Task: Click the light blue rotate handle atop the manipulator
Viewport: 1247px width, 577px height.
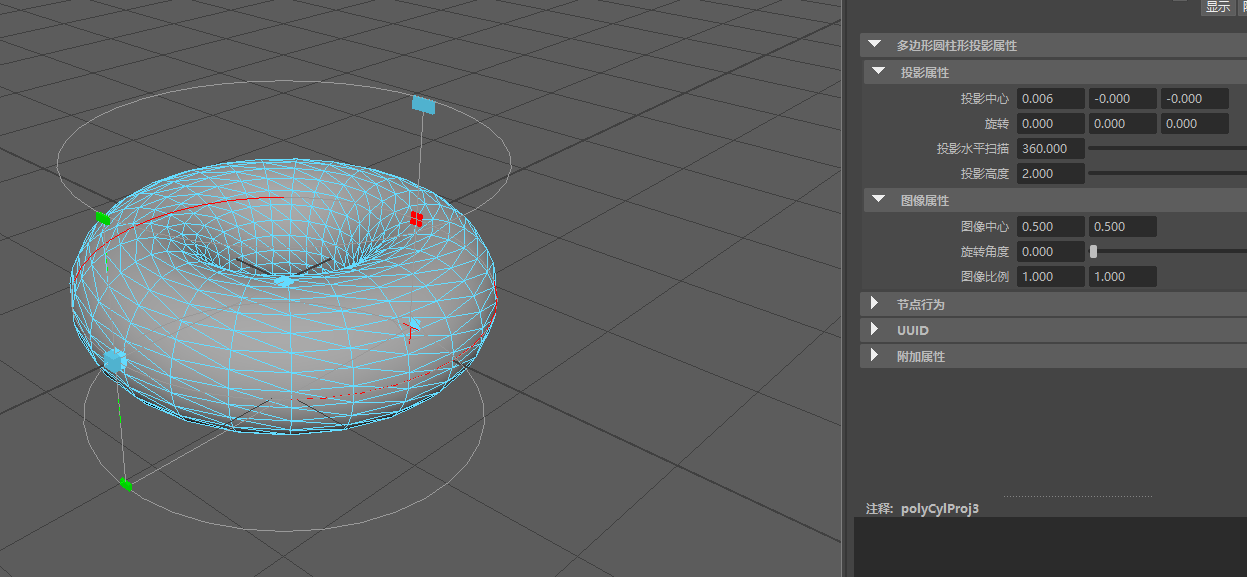Action: coord(423,105)
